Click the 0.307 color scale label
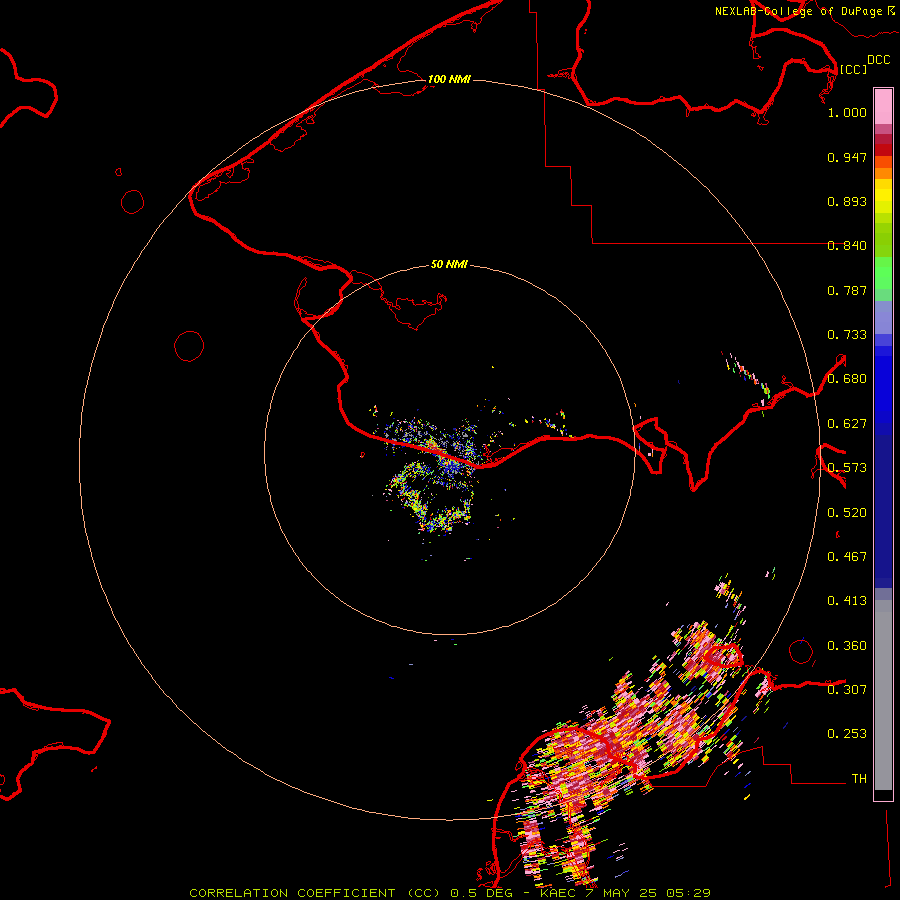This screenshot has width=900, height=900. [847, 690]
